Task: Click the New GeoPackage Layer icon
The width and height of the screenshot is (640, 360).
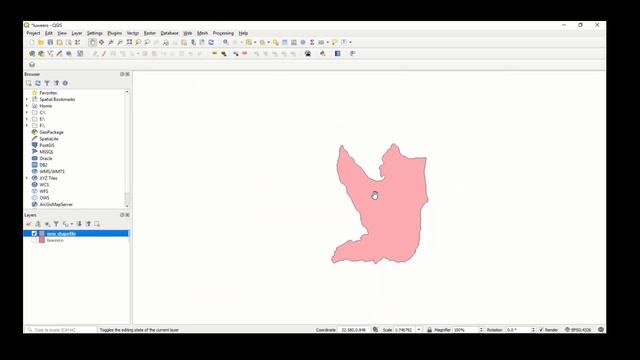Action: pyautogui.click(x=41, y=53)
